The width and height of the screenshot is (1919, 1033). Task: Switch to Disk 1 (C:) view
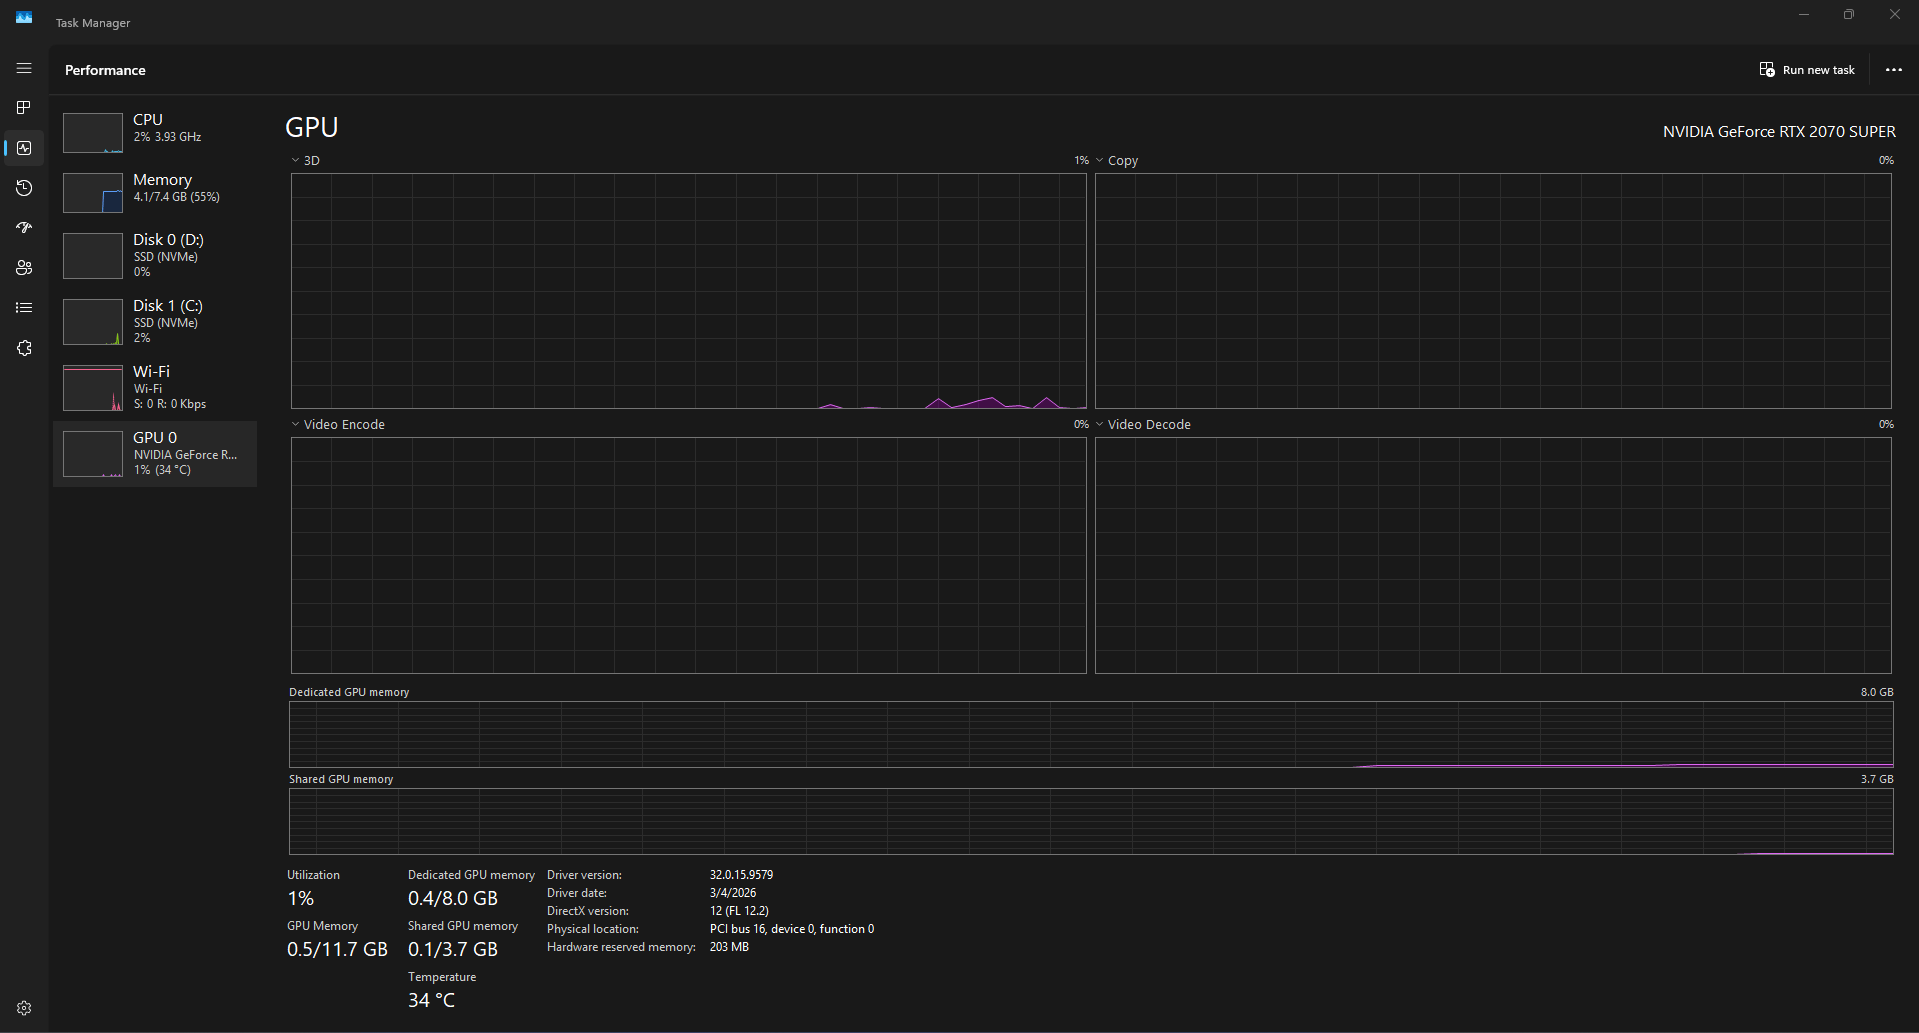[x=155, y=322]
